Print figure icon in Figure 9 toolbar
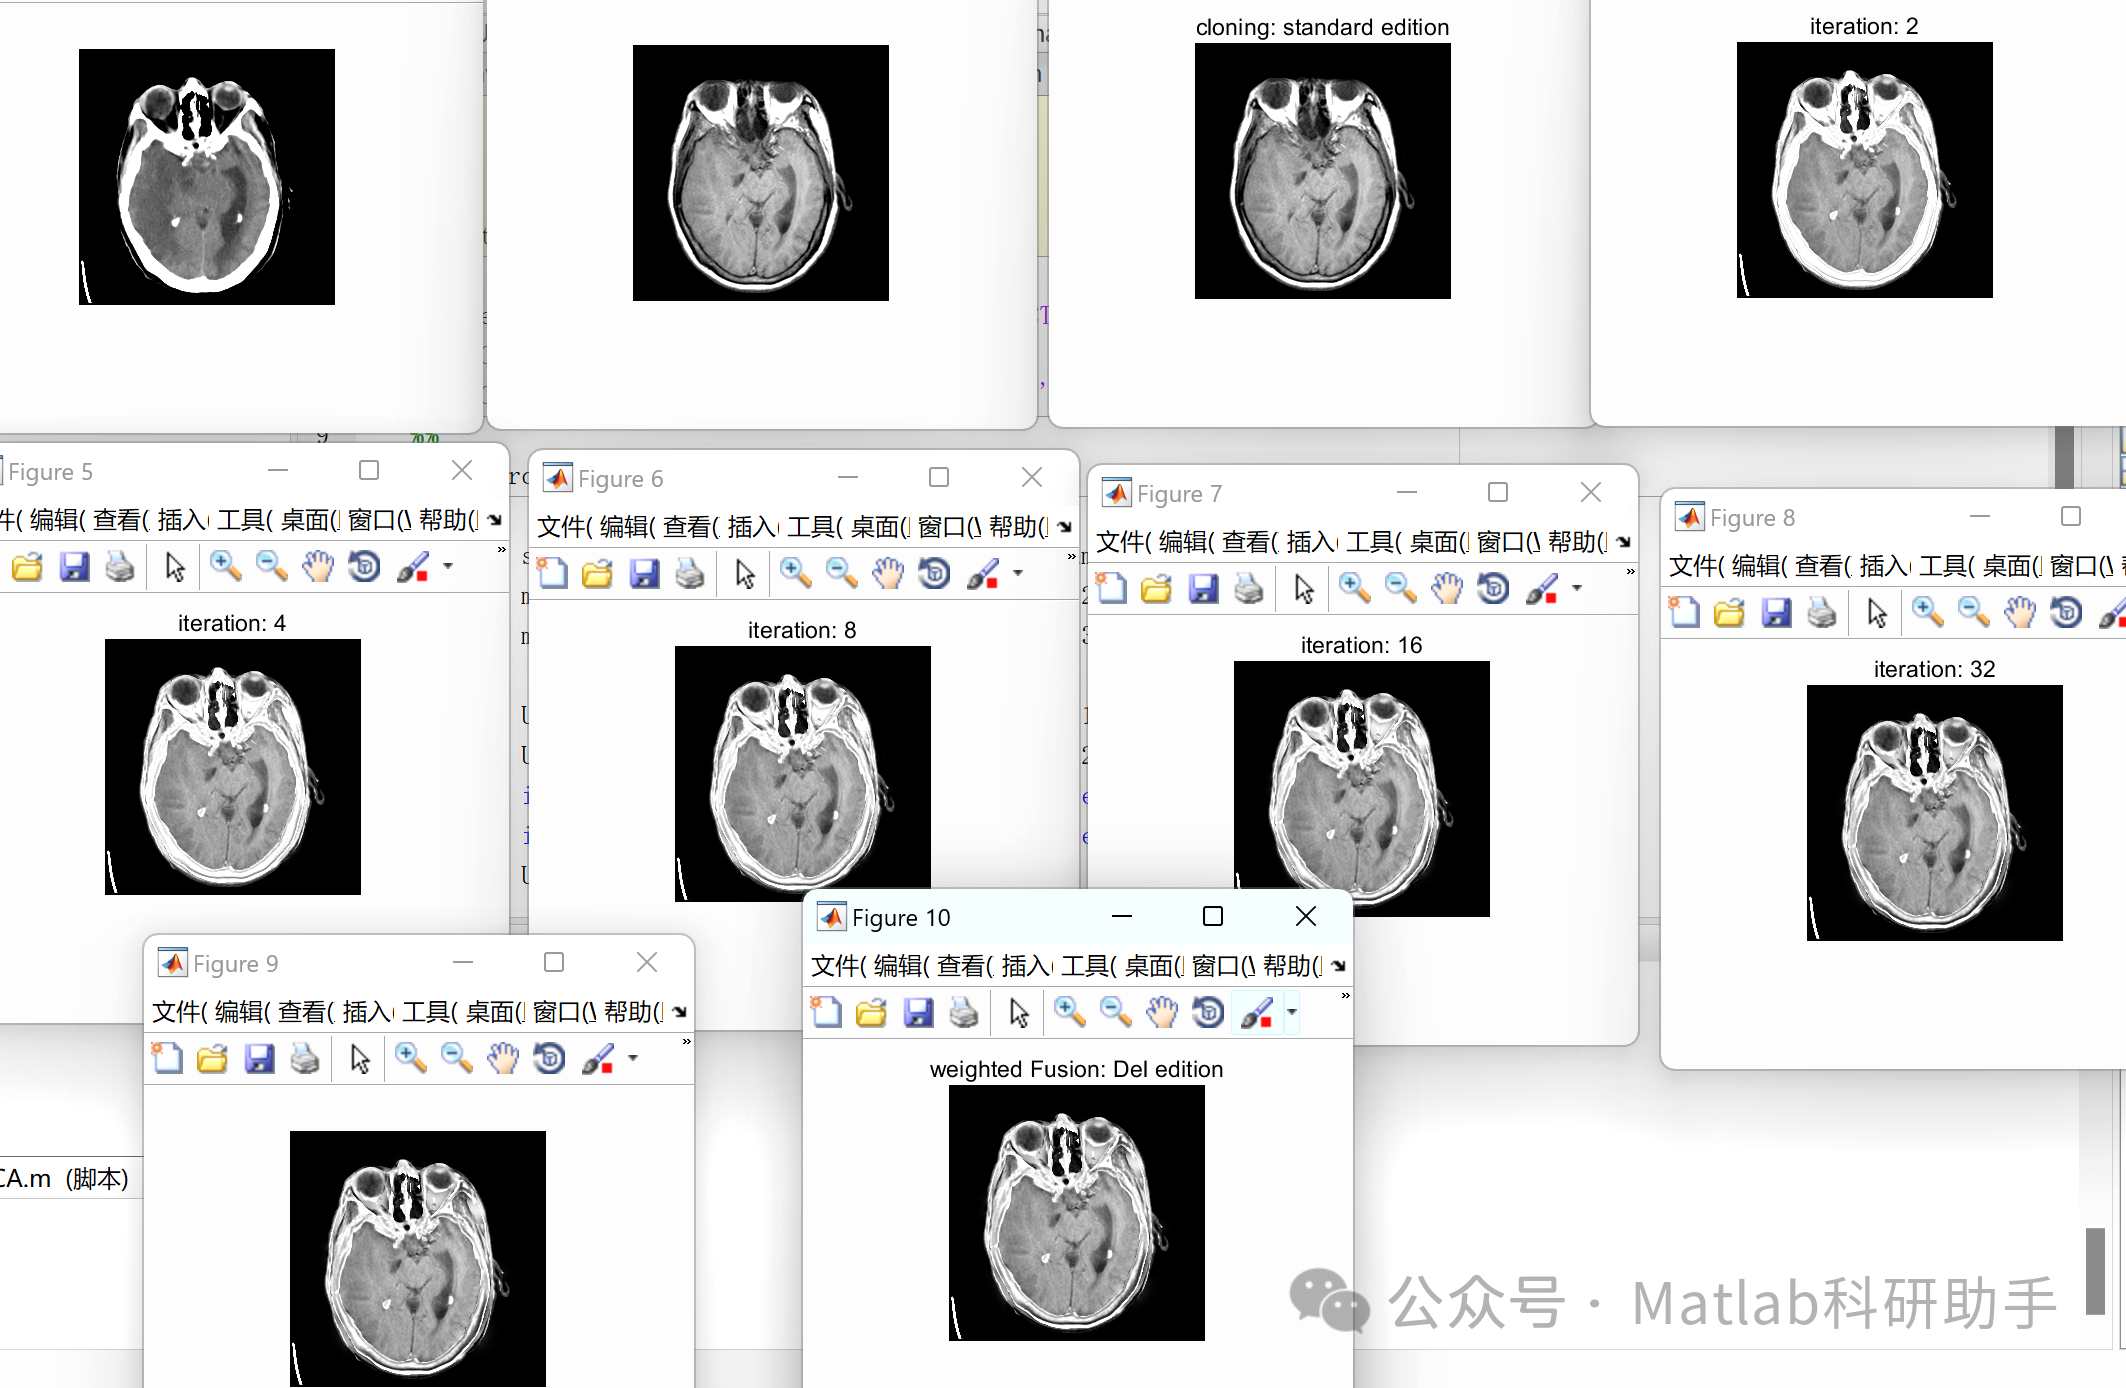This screenshot has height=1388, width=2126. point(305,1059)
